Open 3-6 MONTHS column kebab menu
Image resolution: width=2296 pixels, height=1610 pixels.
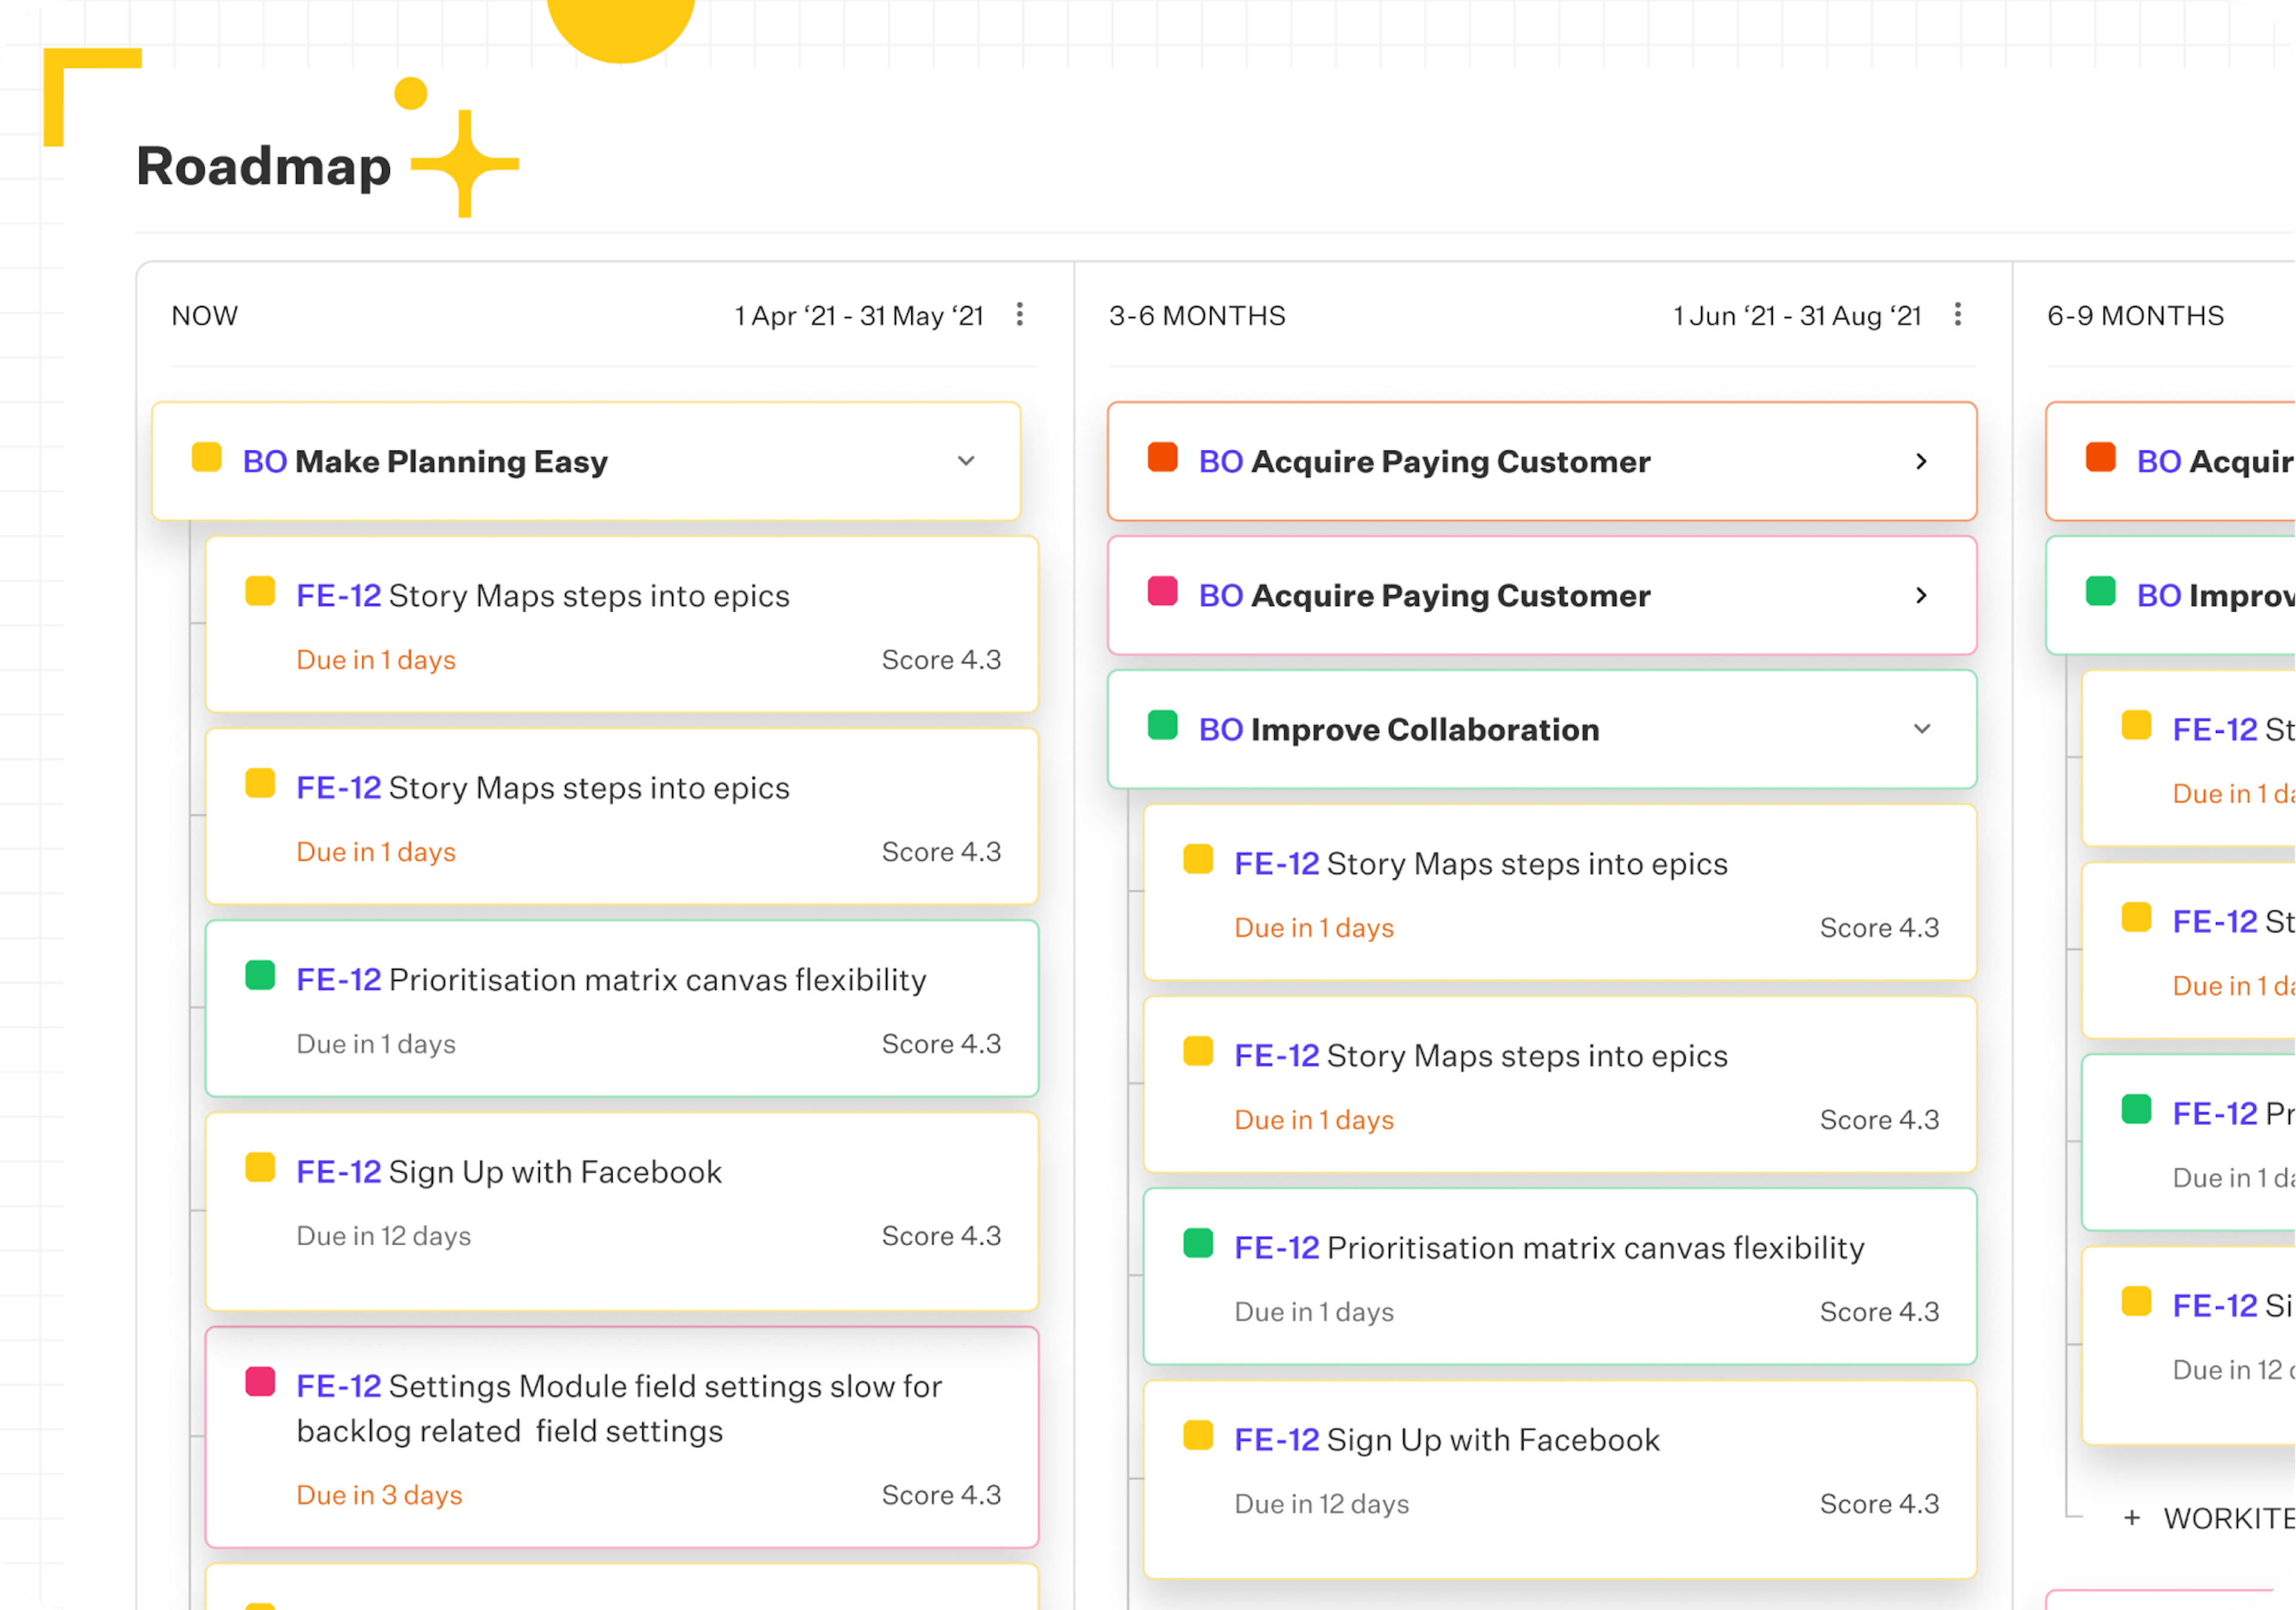(1957, 315)
